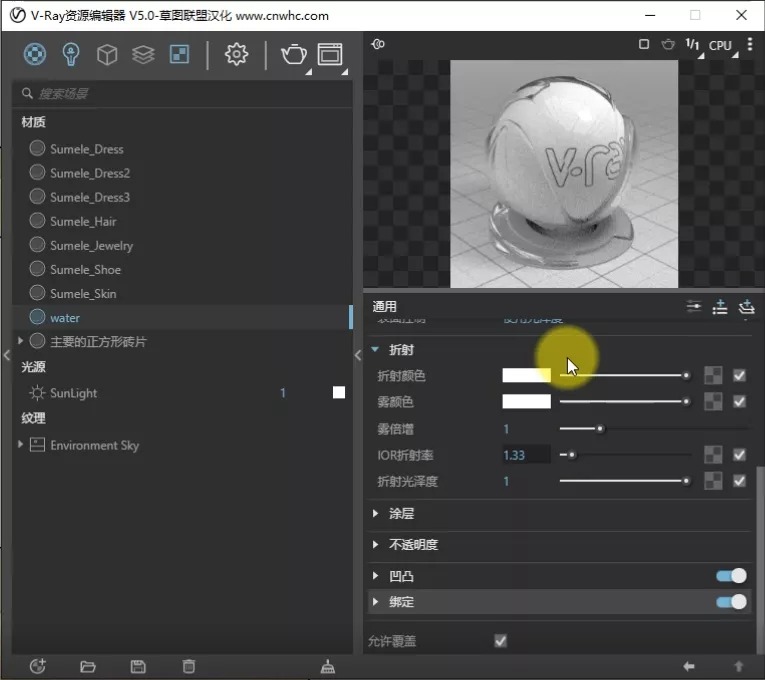Click the purge unused assets broom icon
Image resolution: width=765 pixels, height=680 pixels.
327,666
